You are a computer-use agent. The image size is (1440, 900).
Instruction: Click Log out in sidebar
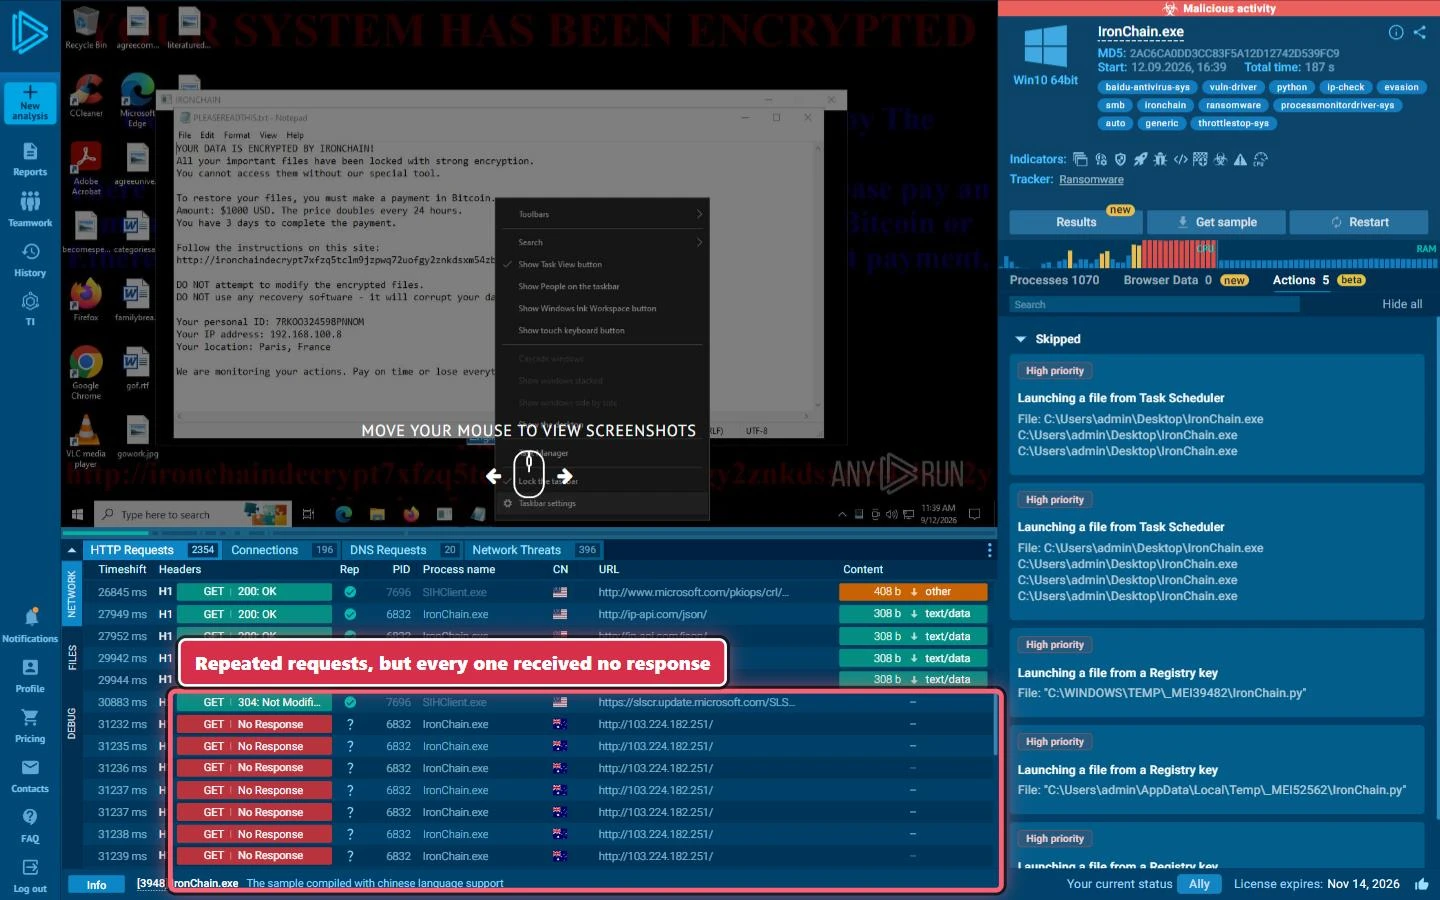click(x=30, y=876)
